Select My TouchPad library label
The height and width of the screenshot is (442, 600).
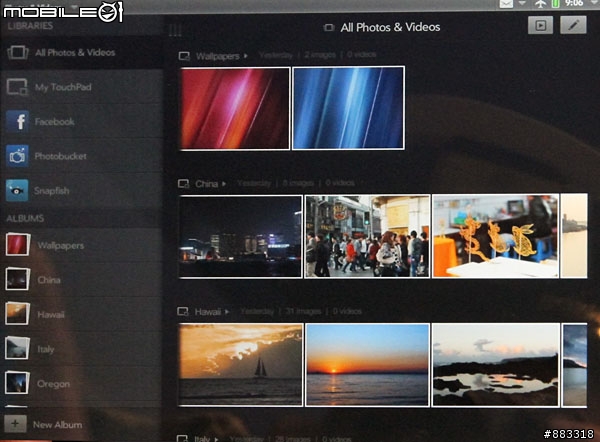pos(63,87)
